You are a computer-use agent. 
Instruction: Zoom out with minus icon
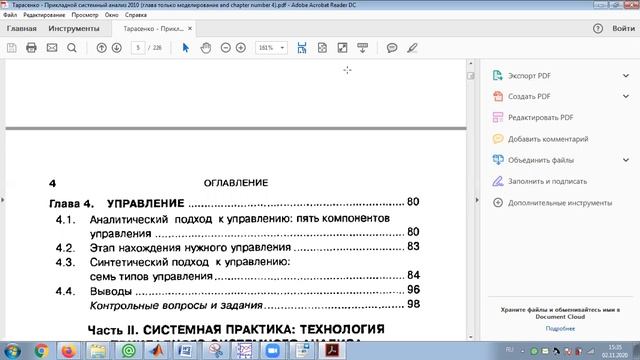[x=226, y=48]
